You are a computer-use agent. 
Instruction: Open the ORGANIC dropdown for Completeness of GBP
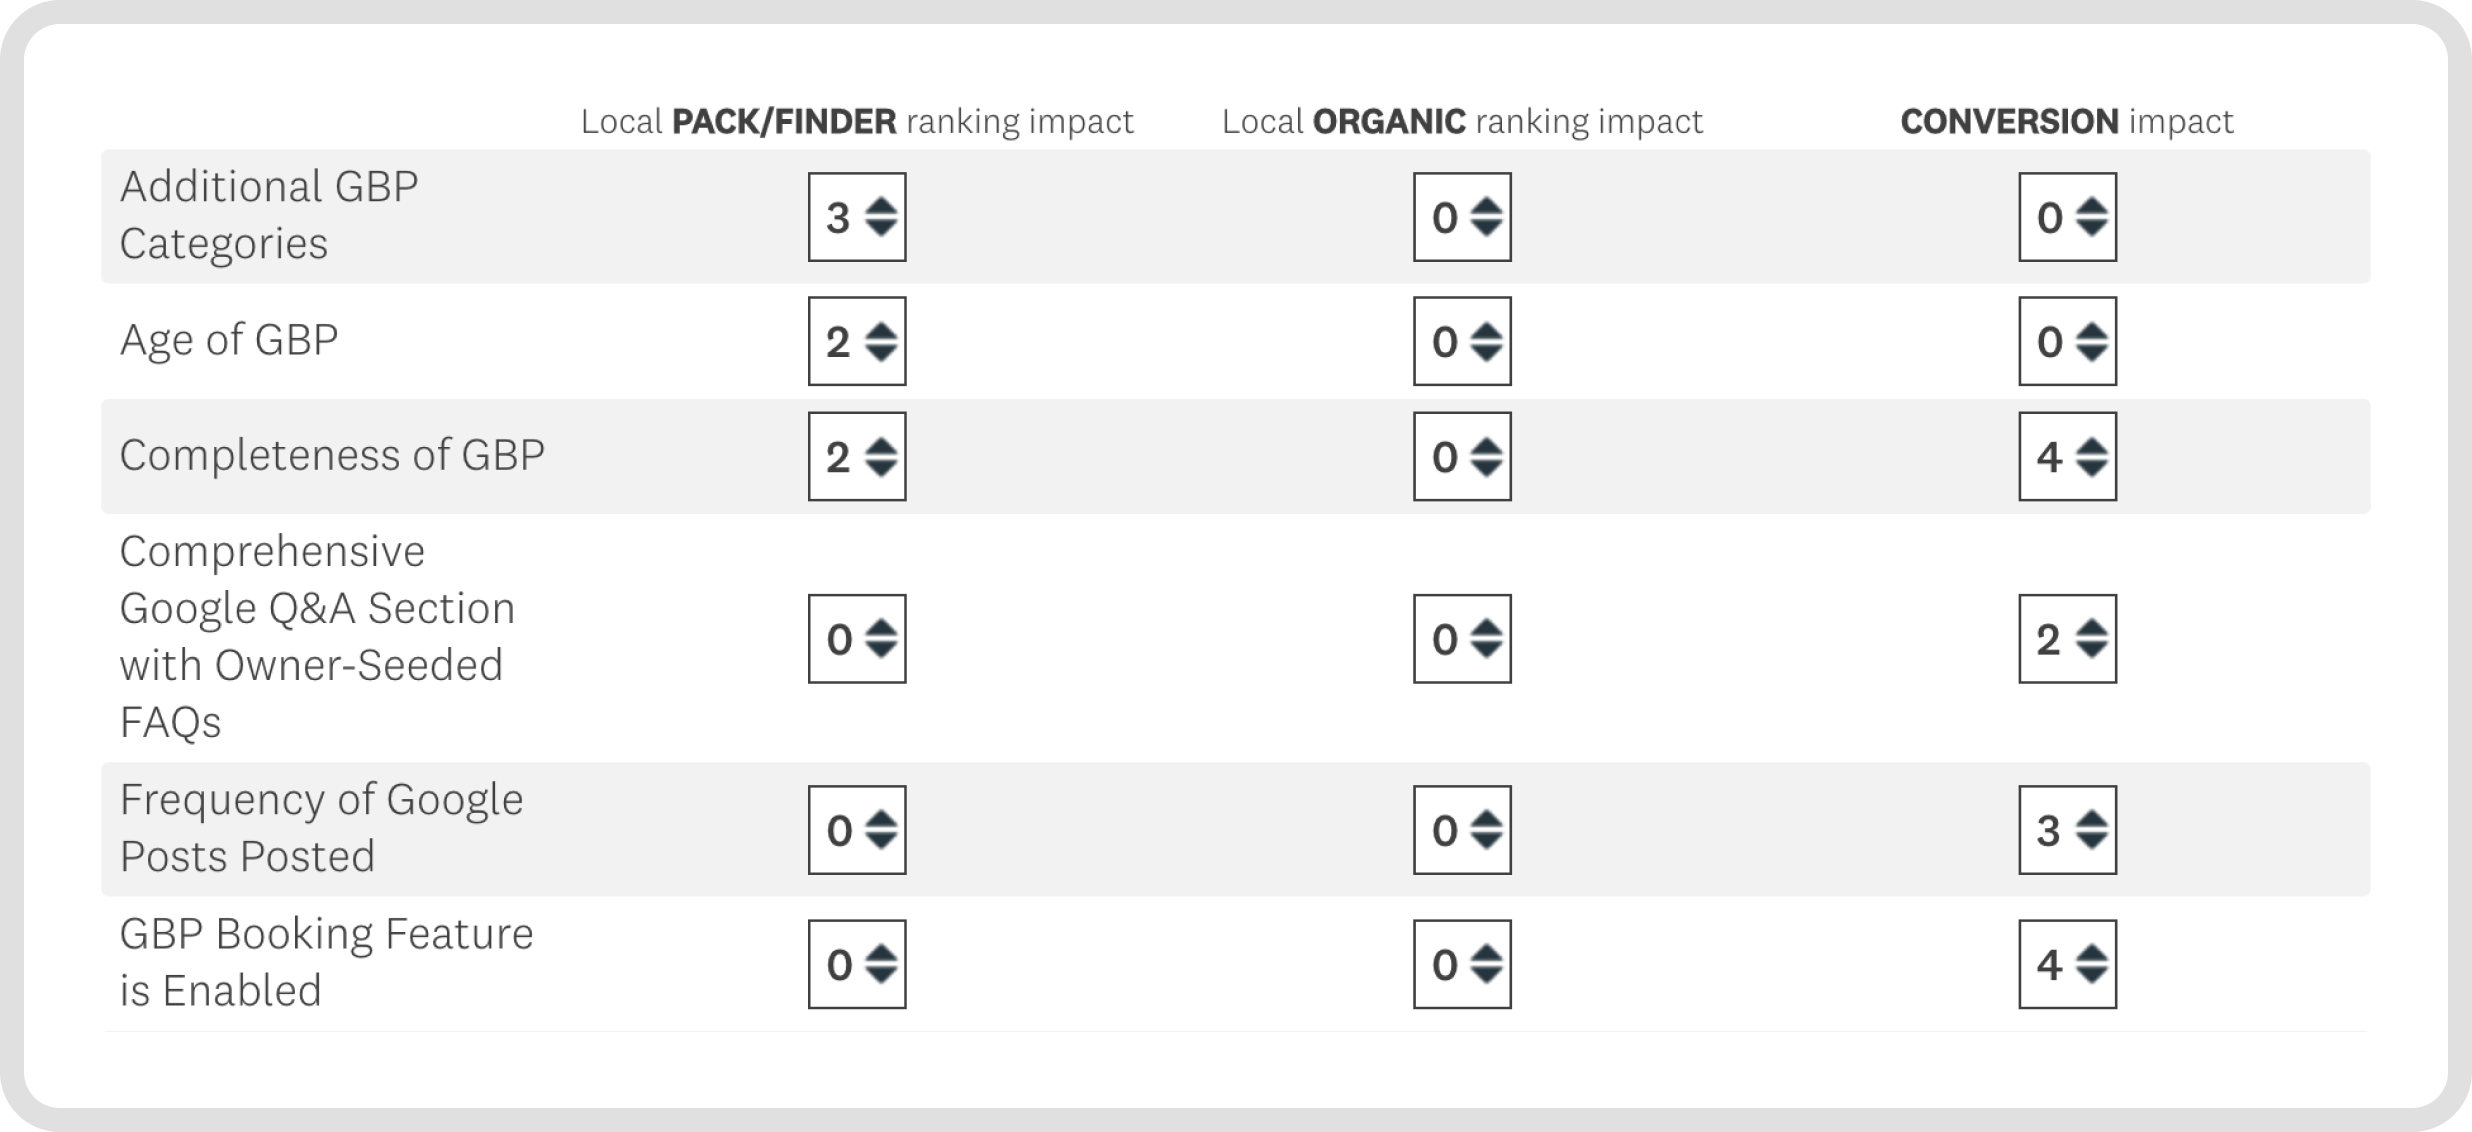pos(1462,456)
